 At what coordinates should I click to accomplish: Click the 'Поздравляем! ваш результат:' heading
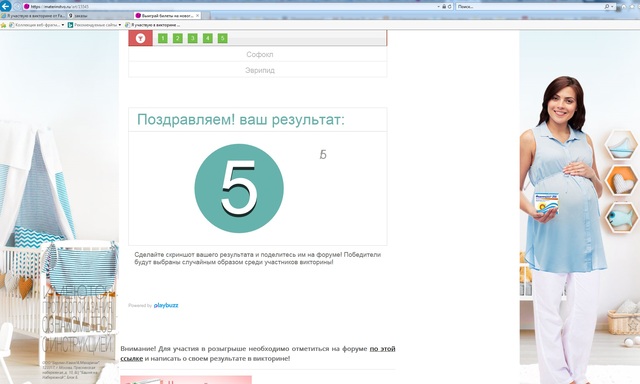pyautogui.click(x=241, y=120)
